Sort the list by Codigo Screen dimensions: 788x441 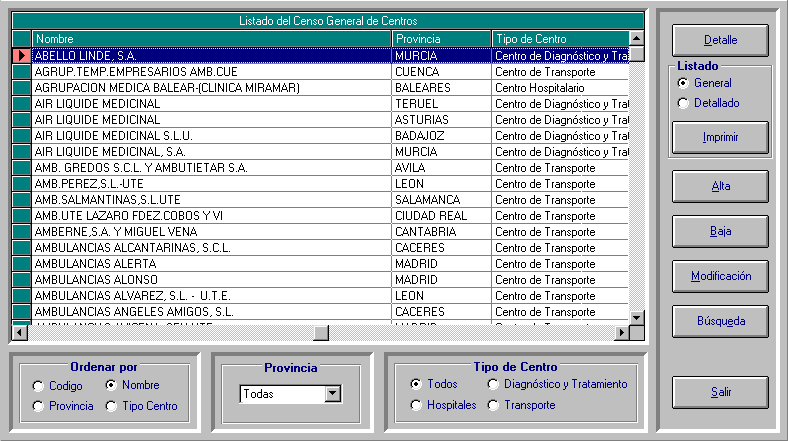pyautogui.click(x=39, y=386)
